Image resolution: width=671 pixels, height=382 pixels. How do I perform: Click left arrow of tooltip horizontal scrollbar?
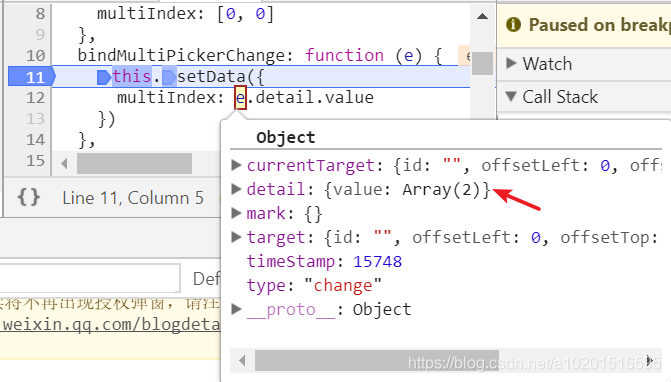pos(242,361)
